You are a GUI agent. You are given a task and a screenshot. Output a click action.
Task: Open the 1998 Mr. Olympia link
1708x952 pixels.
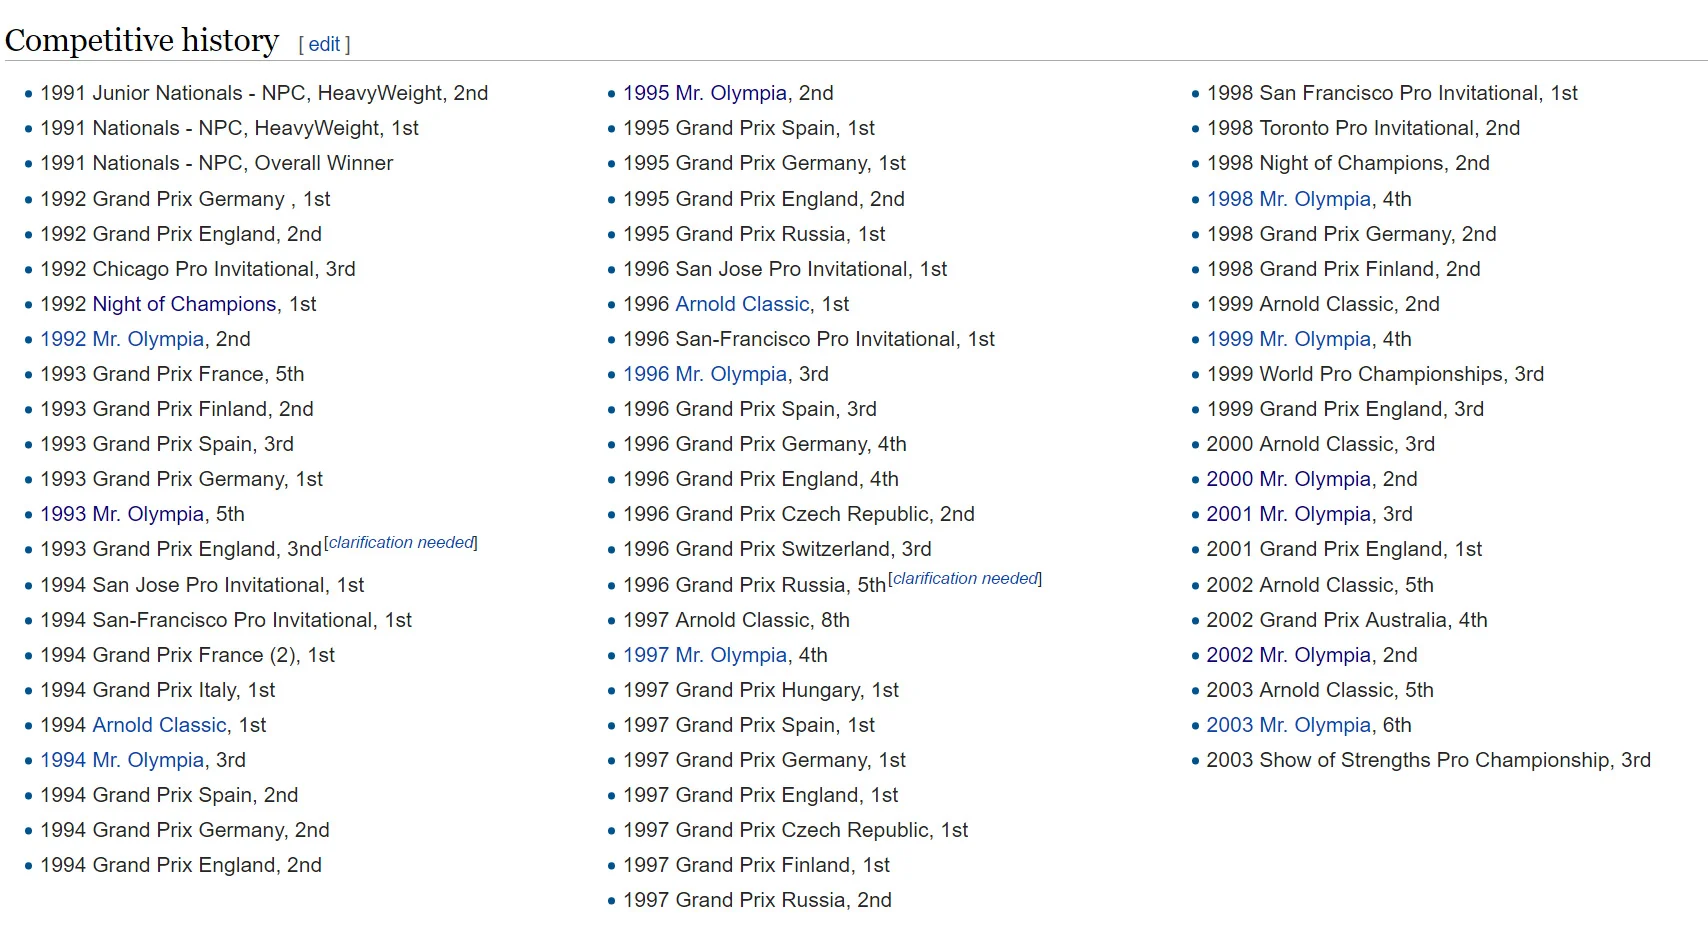(x=1288, y=199)
